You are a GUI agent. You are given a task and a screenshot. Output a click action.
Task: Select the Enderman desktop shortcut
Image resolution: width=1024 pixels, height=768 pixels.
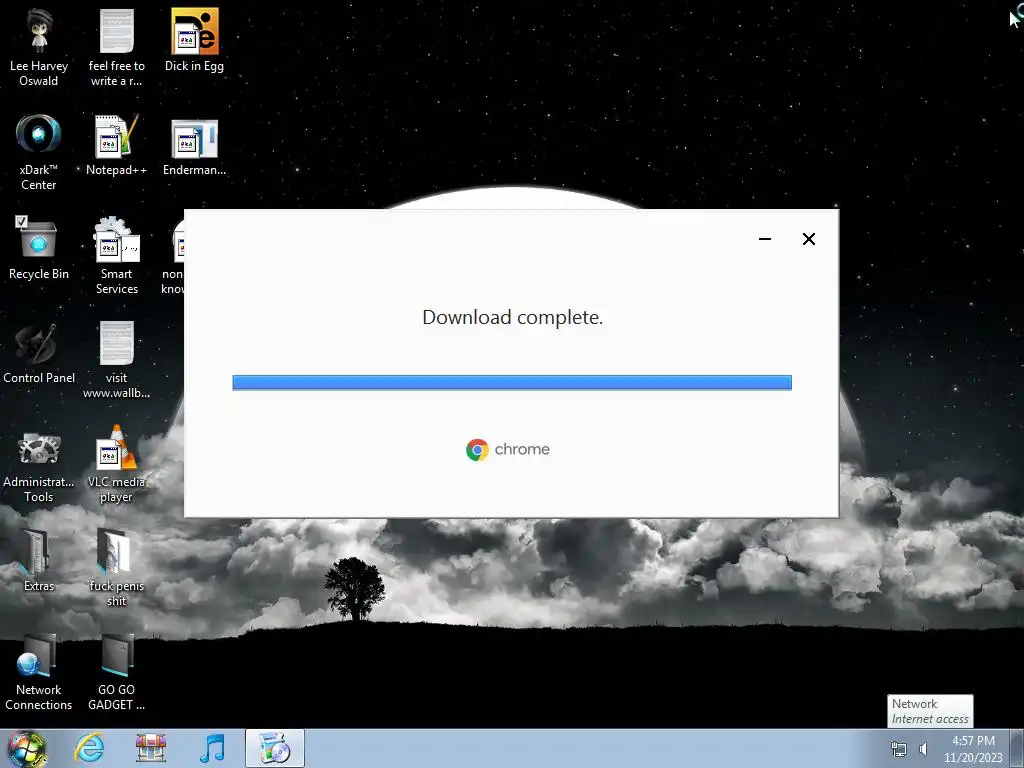[x=195, y=148]
